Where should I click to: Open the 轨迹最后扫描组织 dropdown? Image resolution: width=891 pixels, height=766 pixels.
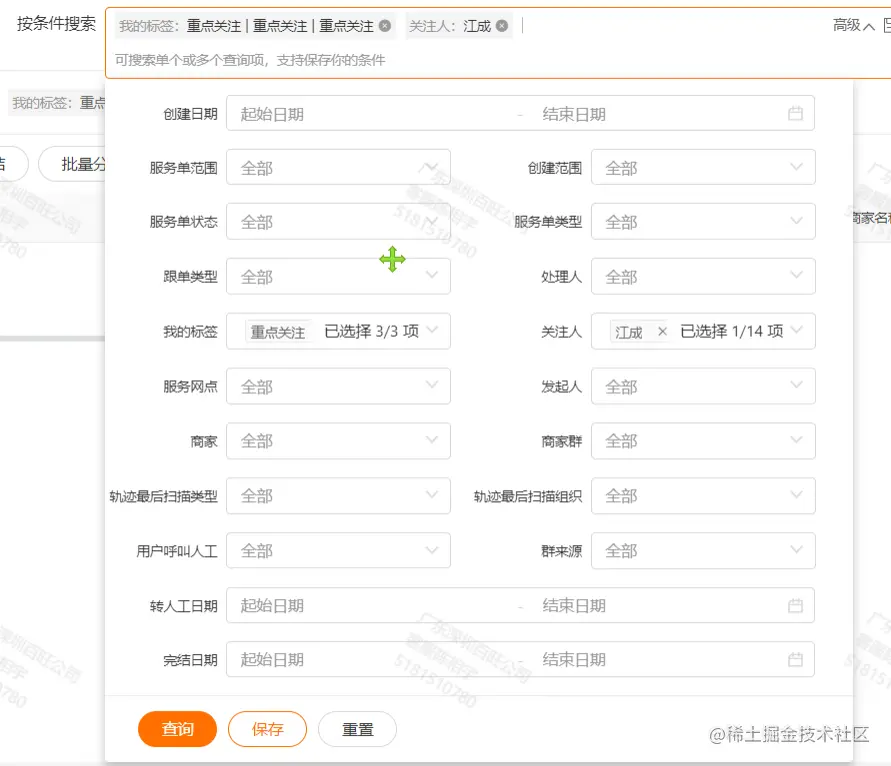[703, 496]
